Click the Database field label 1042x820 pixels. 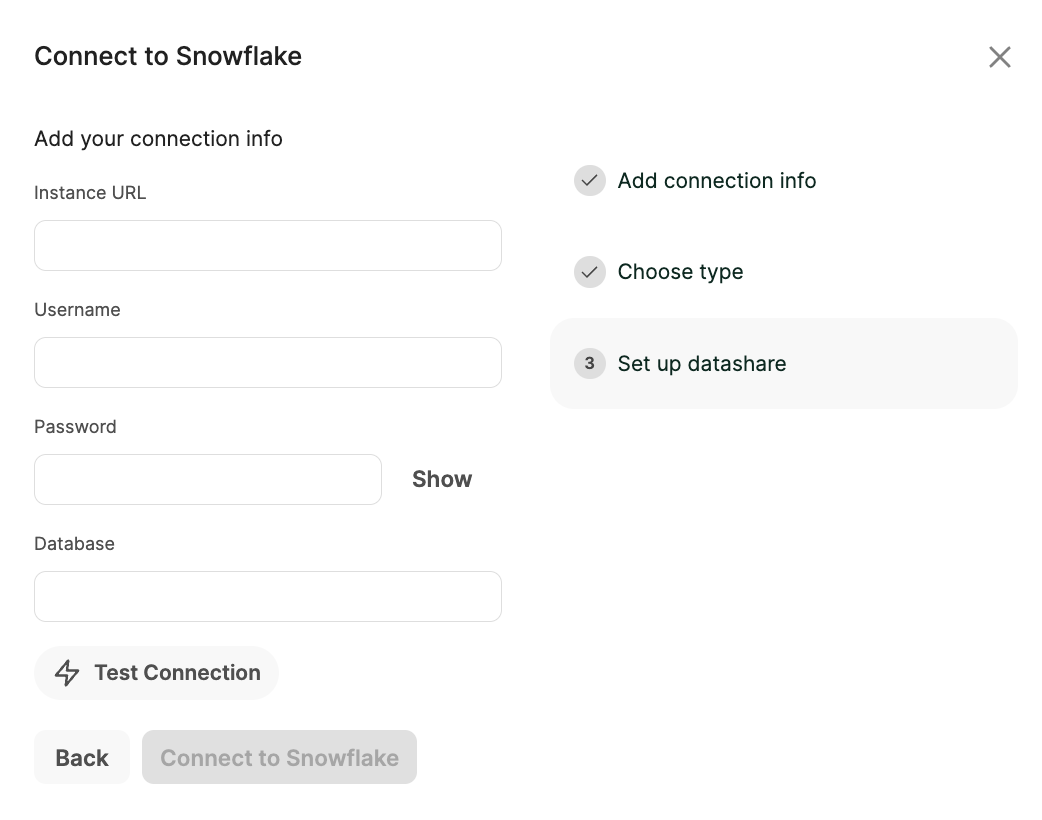click(74, 544)
